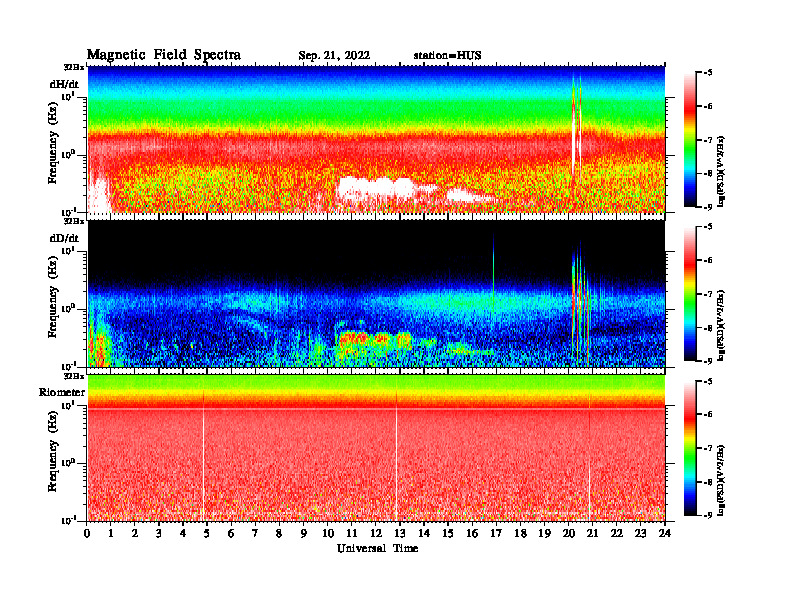
Task: Click the dD/dt spectrogram color scale bar
Action: click(x=689, y=294)
